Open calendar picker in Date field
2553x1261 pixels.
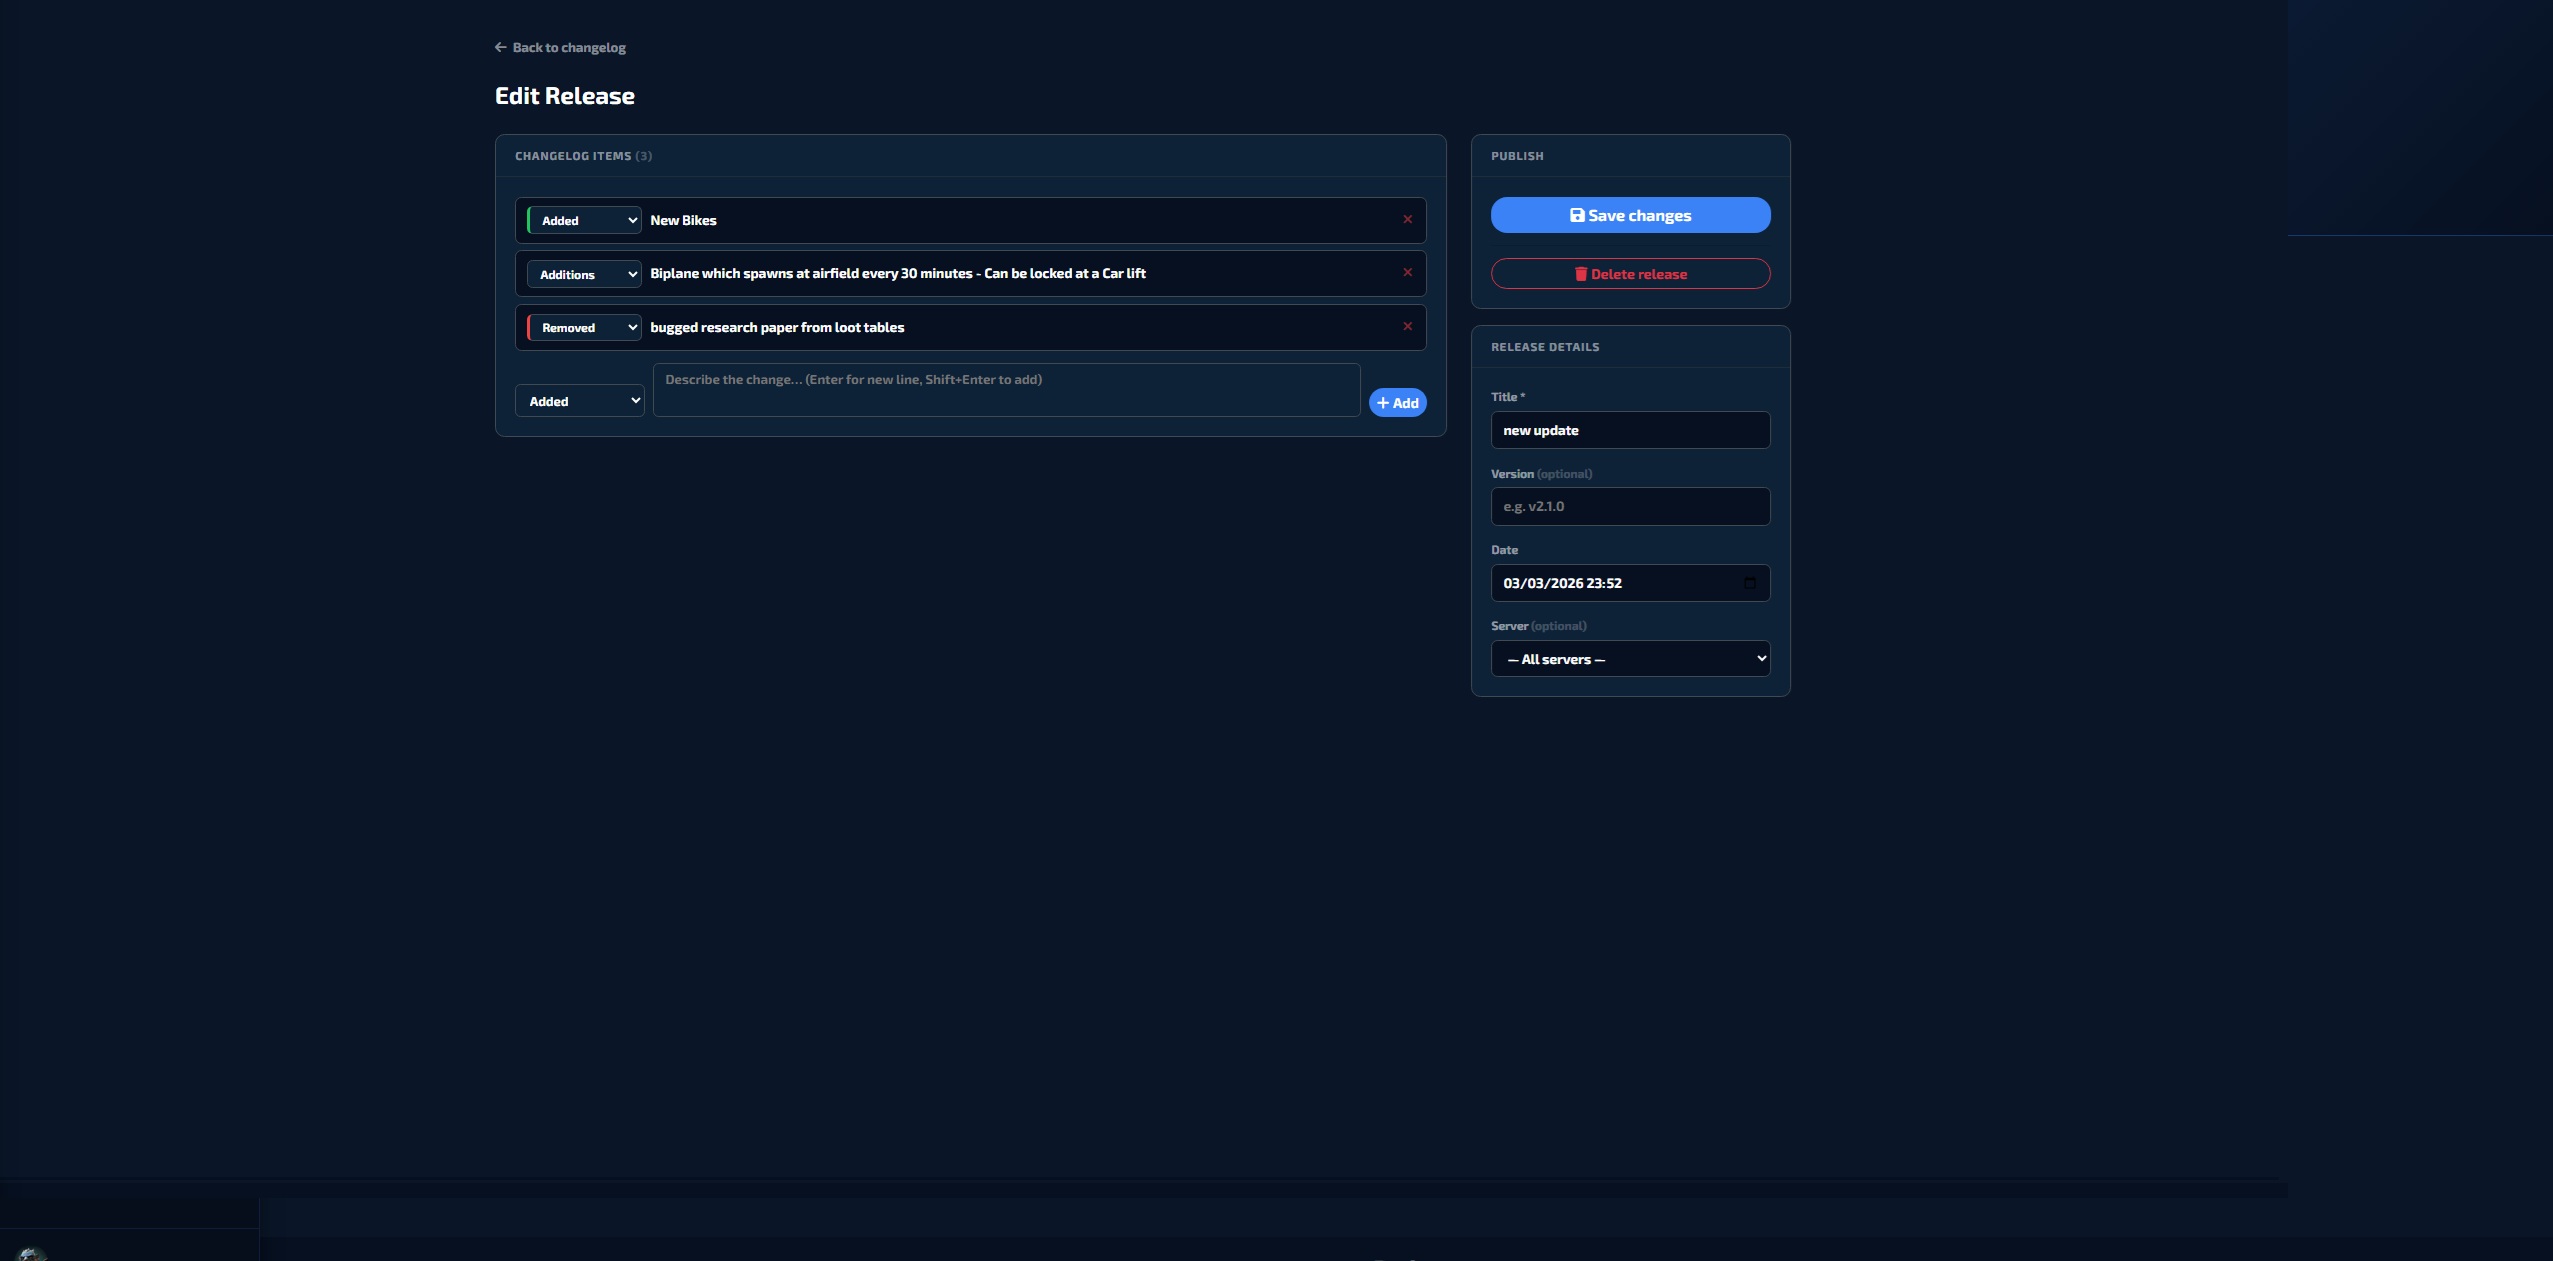[x=1749, y=583]
